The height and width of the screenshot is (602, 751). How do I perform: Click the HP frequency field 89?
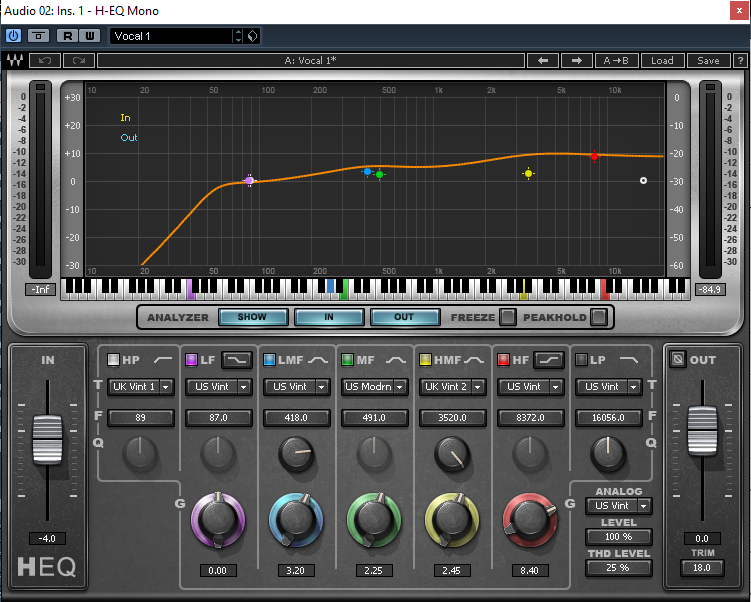point(140,418)
